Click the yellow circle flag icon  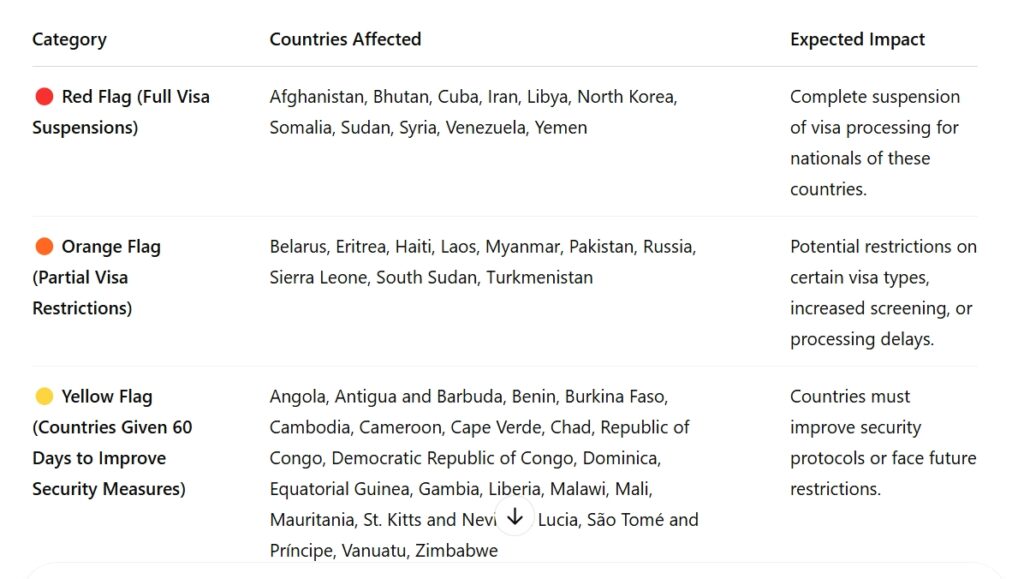pos(44,397)
